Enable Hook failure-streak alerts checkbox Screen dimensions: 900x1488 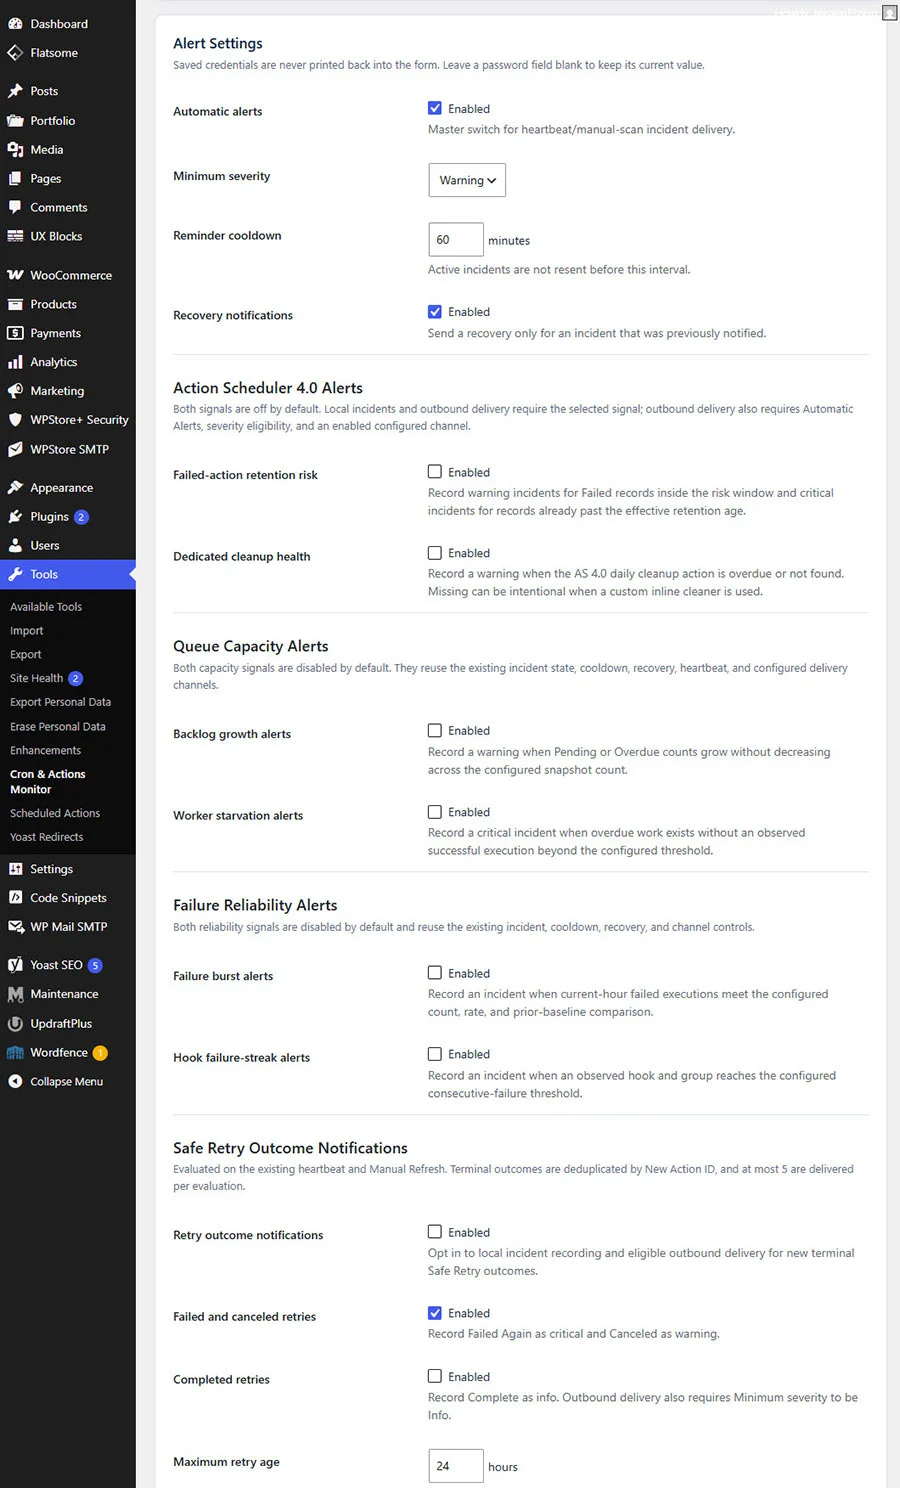(435, 1053)
